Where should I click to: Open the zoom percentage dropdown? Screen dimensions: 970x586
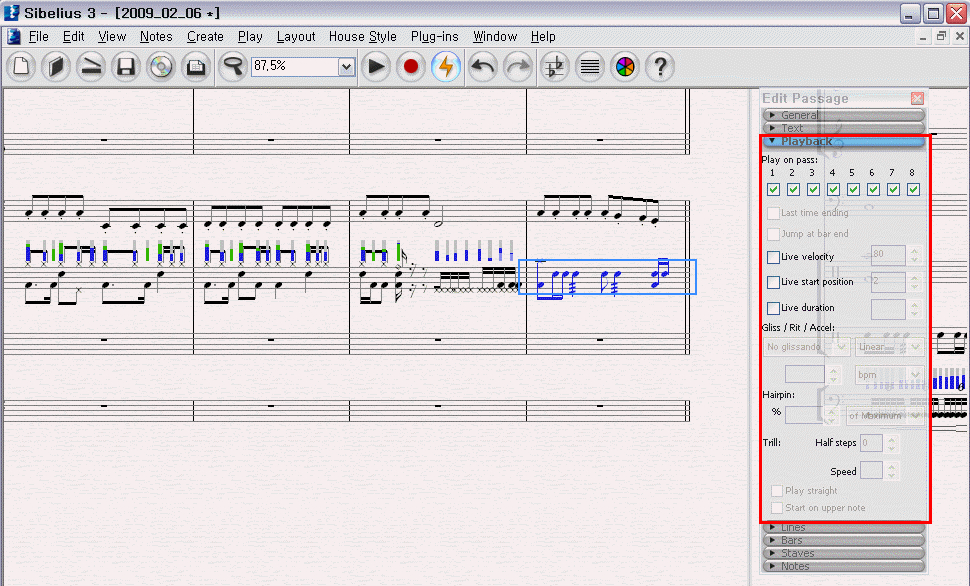[x=346, y=67]
